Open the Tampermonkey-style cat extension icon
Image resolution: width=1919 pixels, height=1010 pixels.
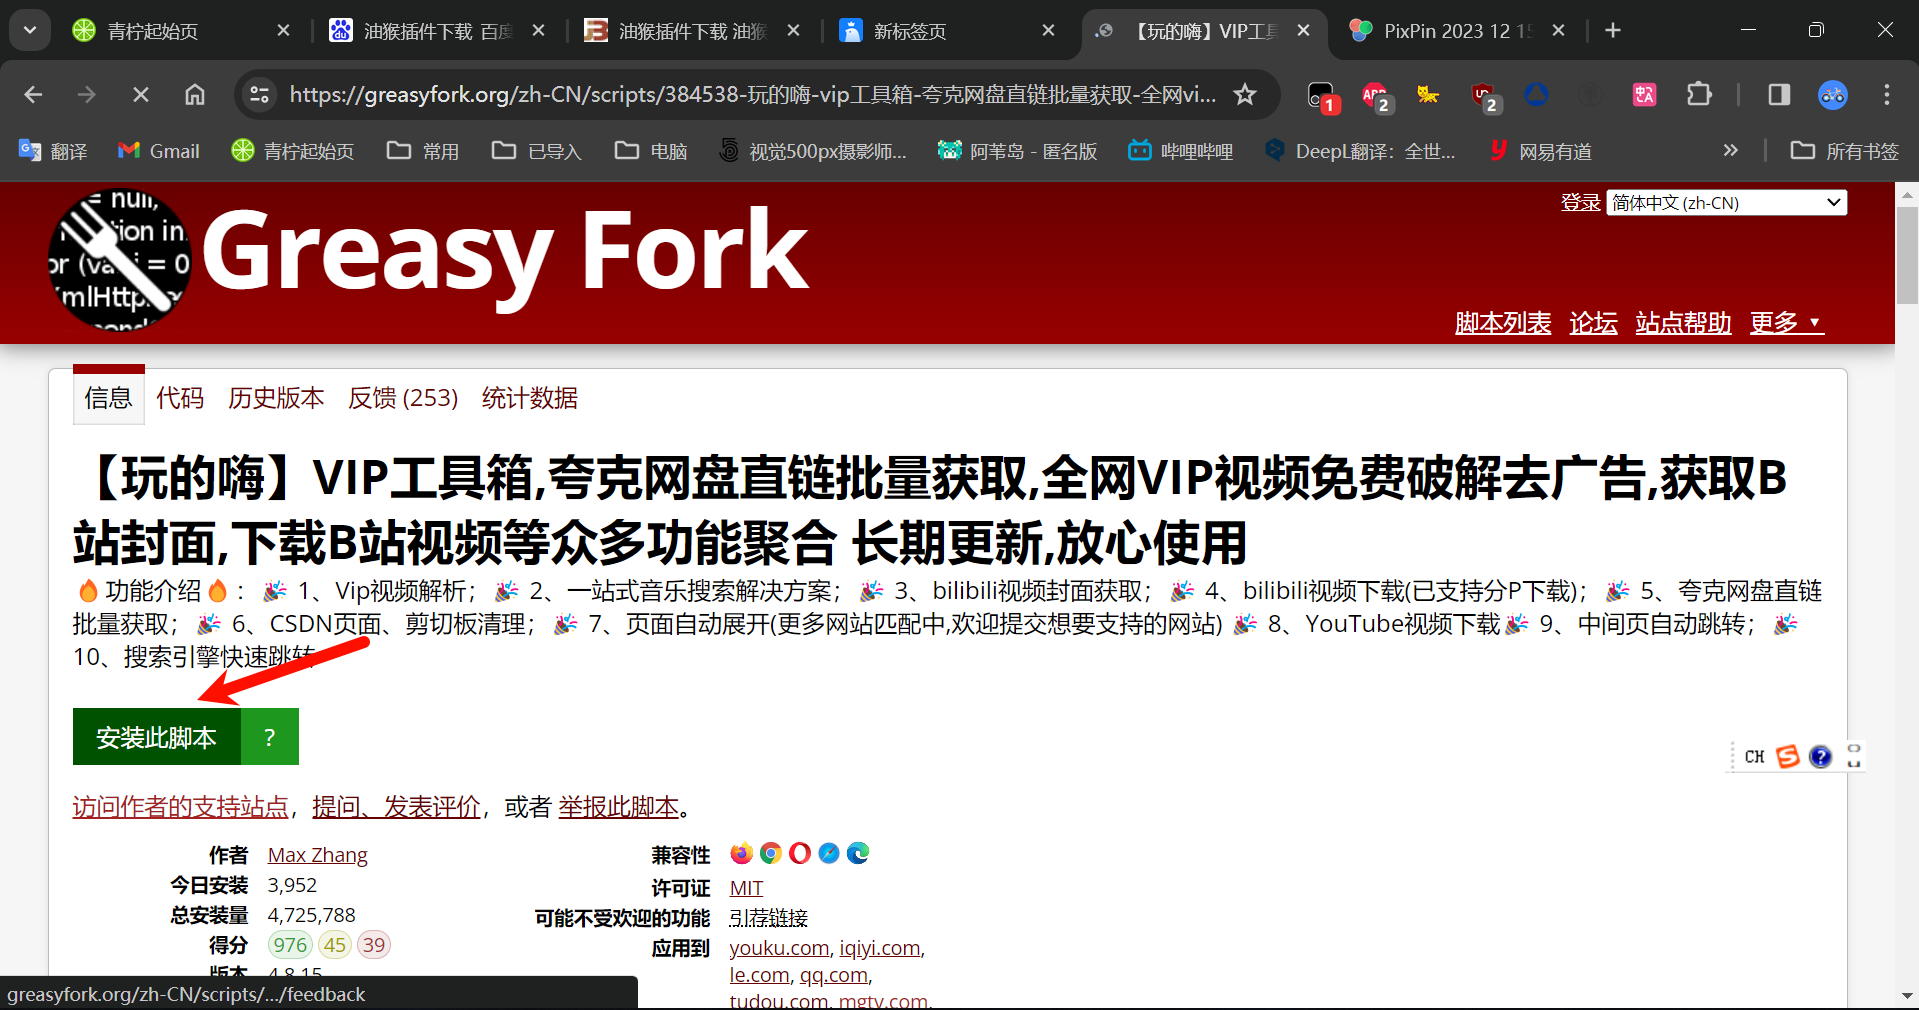pyautogui.click(x=1428, y=95)
